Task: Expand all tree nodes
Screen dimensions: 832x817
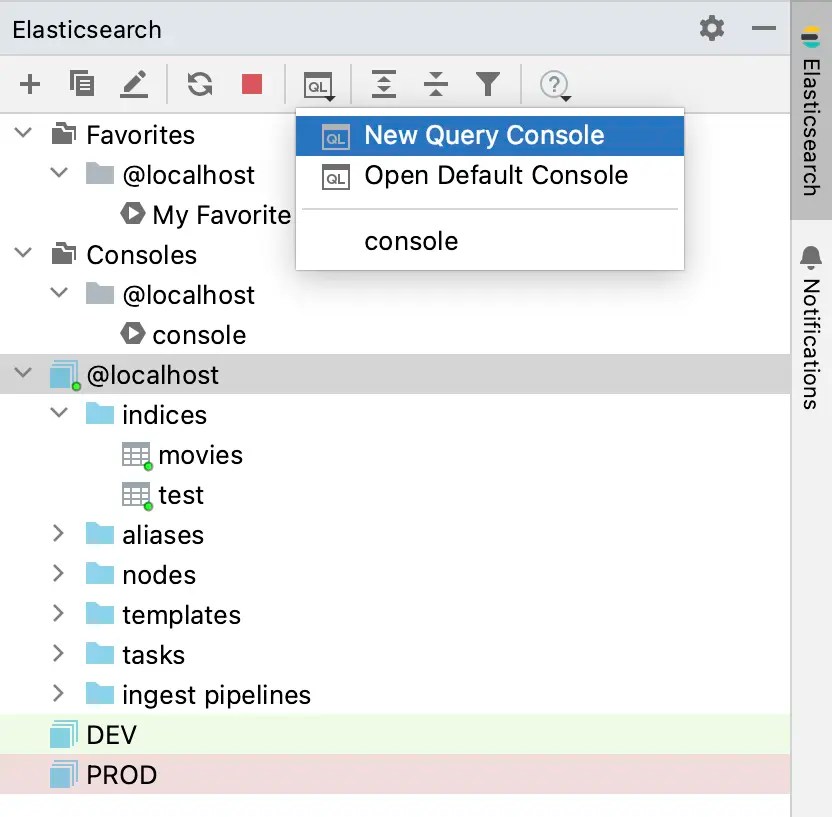Action: click(384, 84)
